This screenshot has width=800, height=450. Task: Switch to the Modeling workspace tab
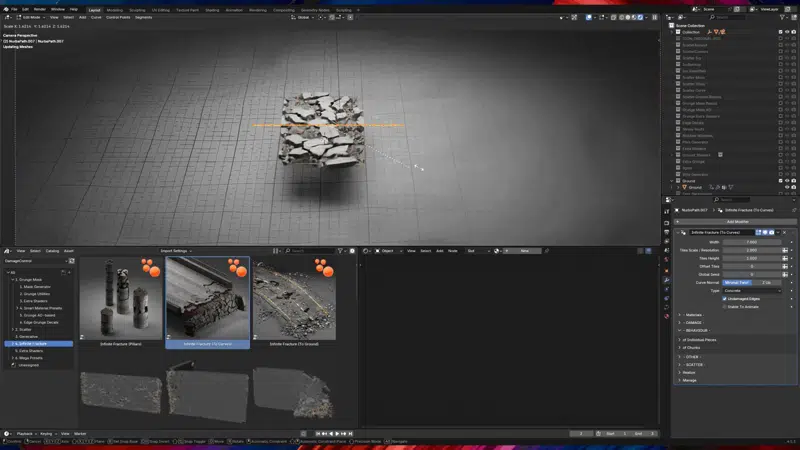[114, 10]
